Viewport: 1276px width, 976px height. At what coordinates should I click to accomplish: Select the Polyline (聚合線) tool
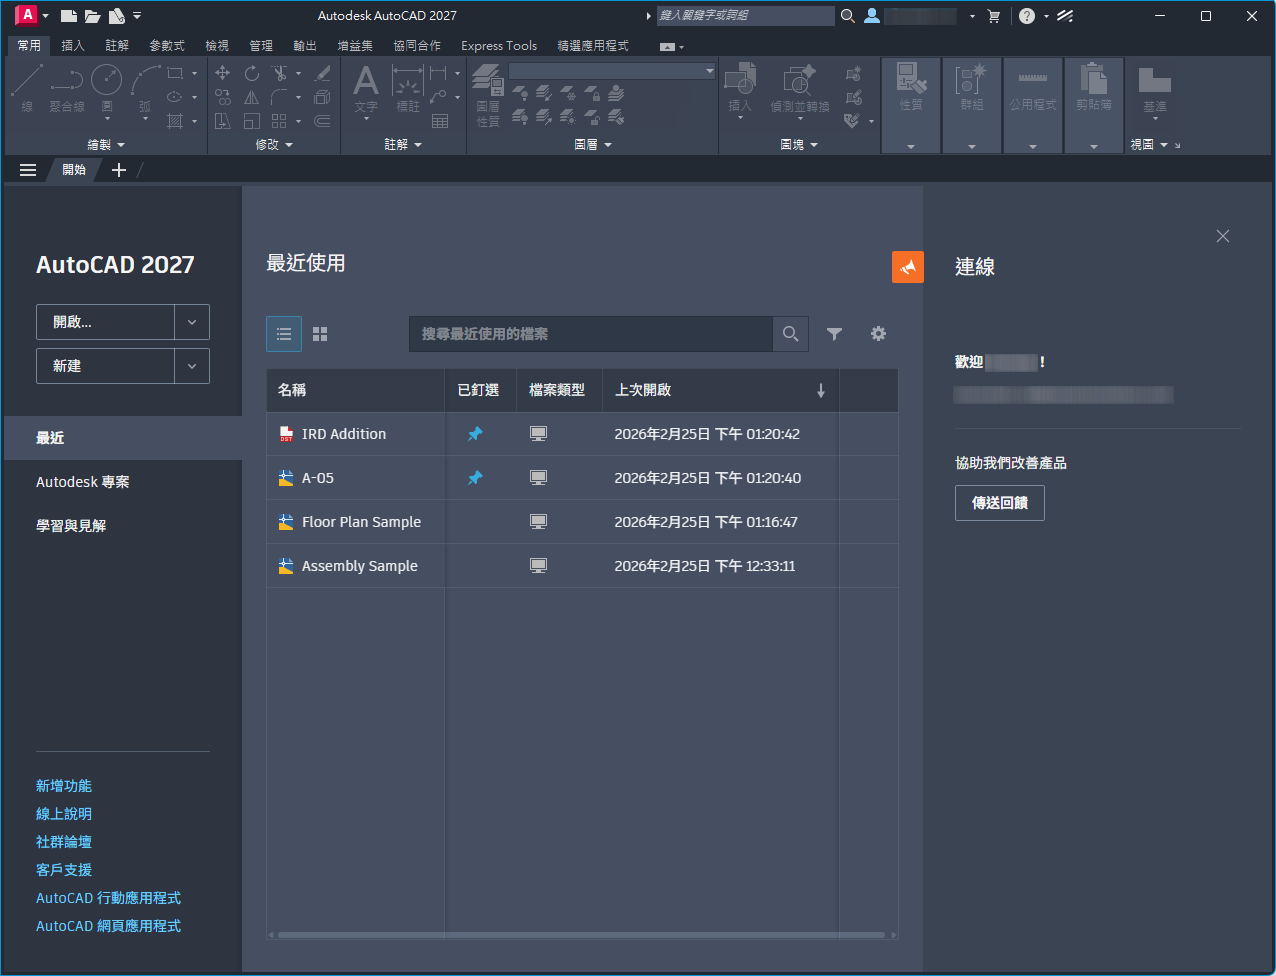[67, 88]
